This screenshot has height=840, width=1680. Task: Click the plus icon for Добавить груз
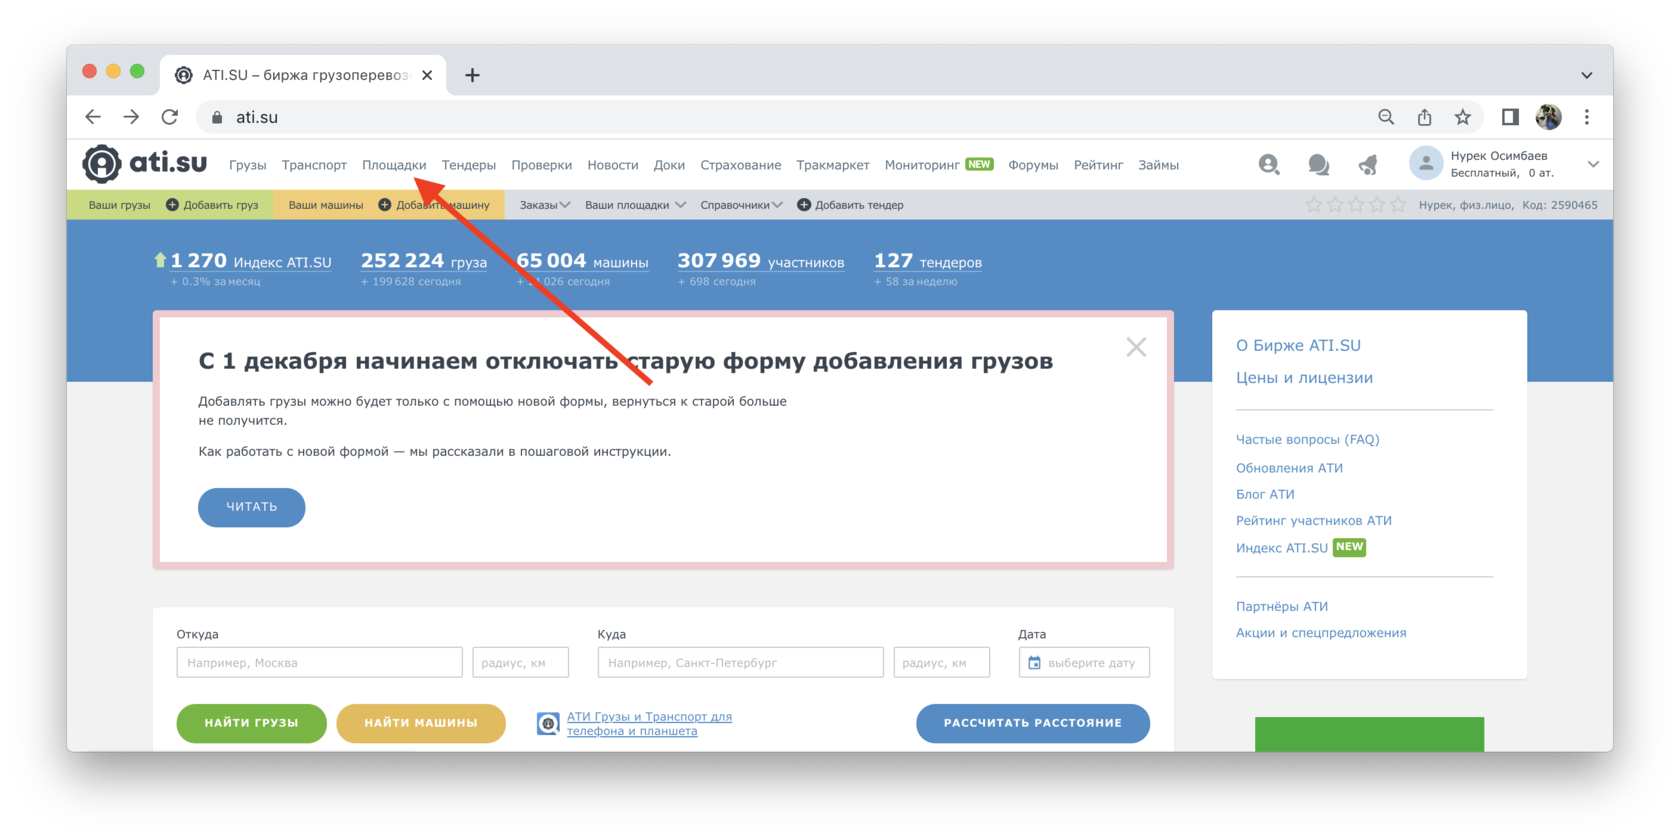pyautogui.click(x=172, y=205)
